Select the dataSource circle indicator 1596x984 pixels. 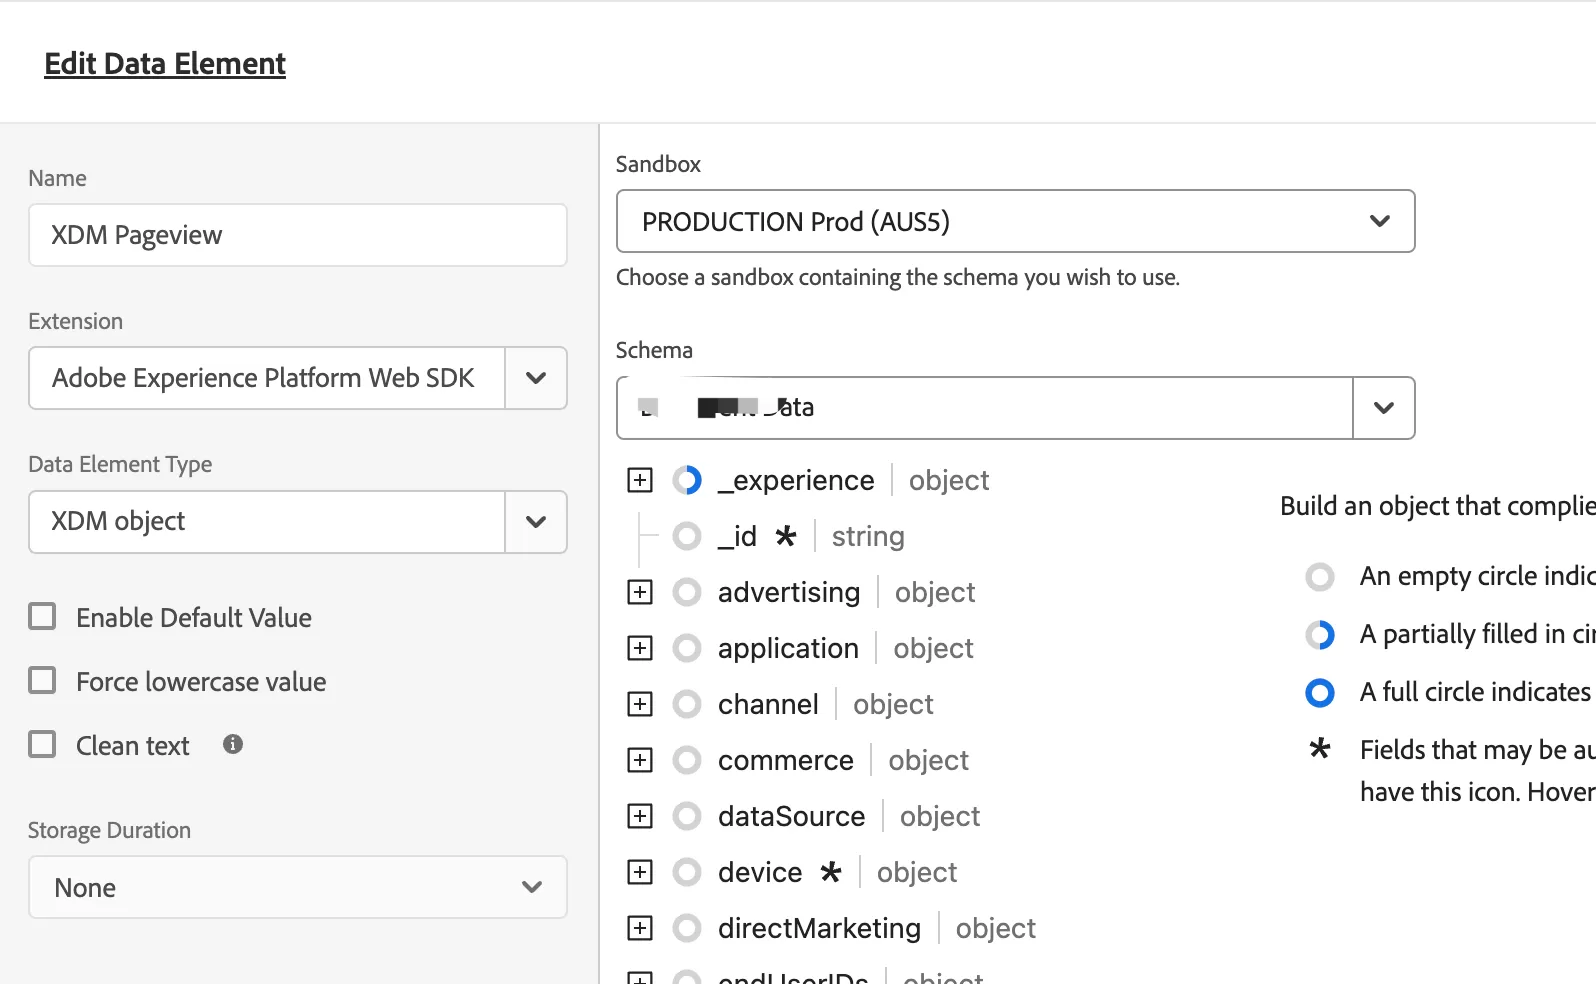[687, 816]
